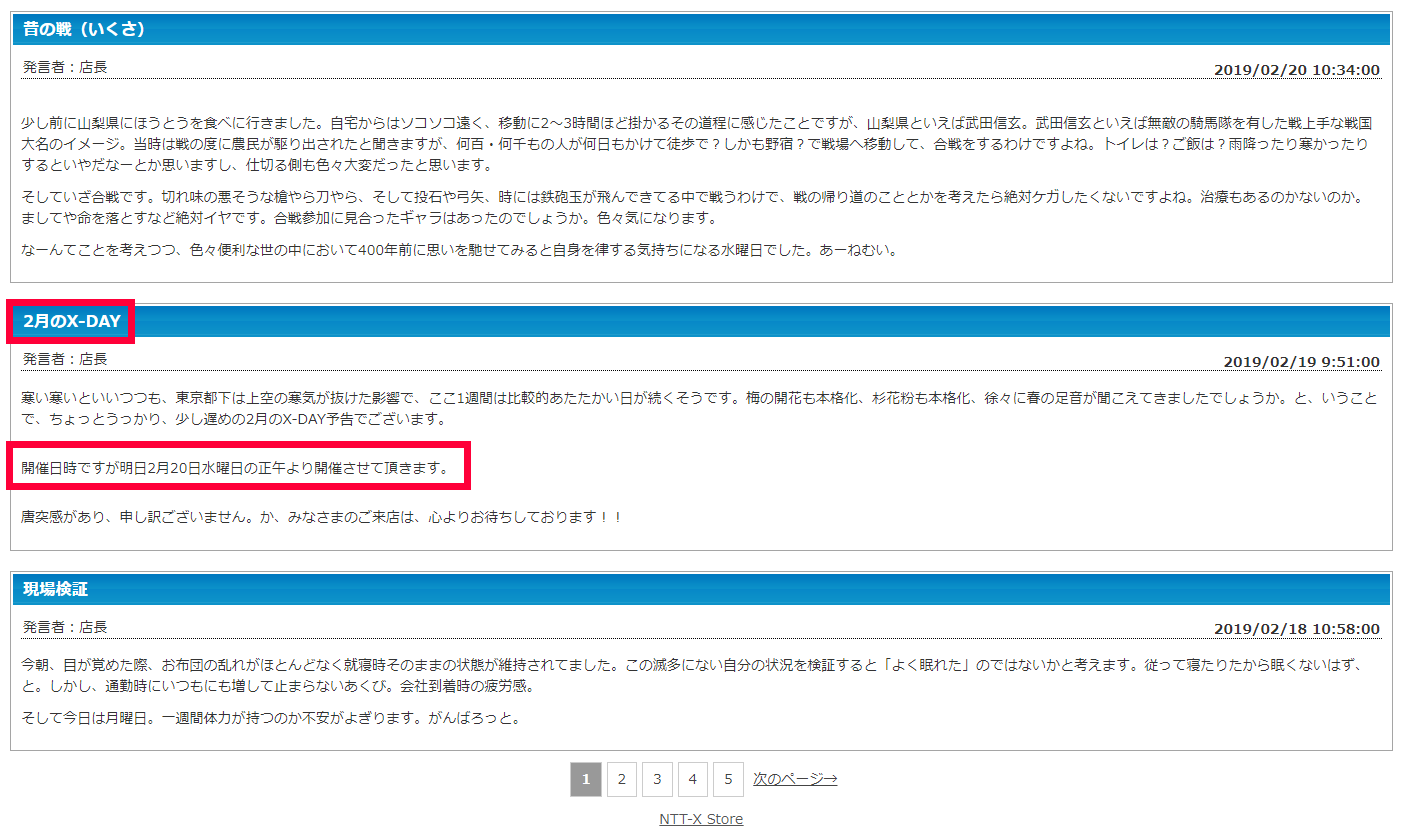Go to page 5 in pagination
1409x834 pixels.
tap(728, 779)
